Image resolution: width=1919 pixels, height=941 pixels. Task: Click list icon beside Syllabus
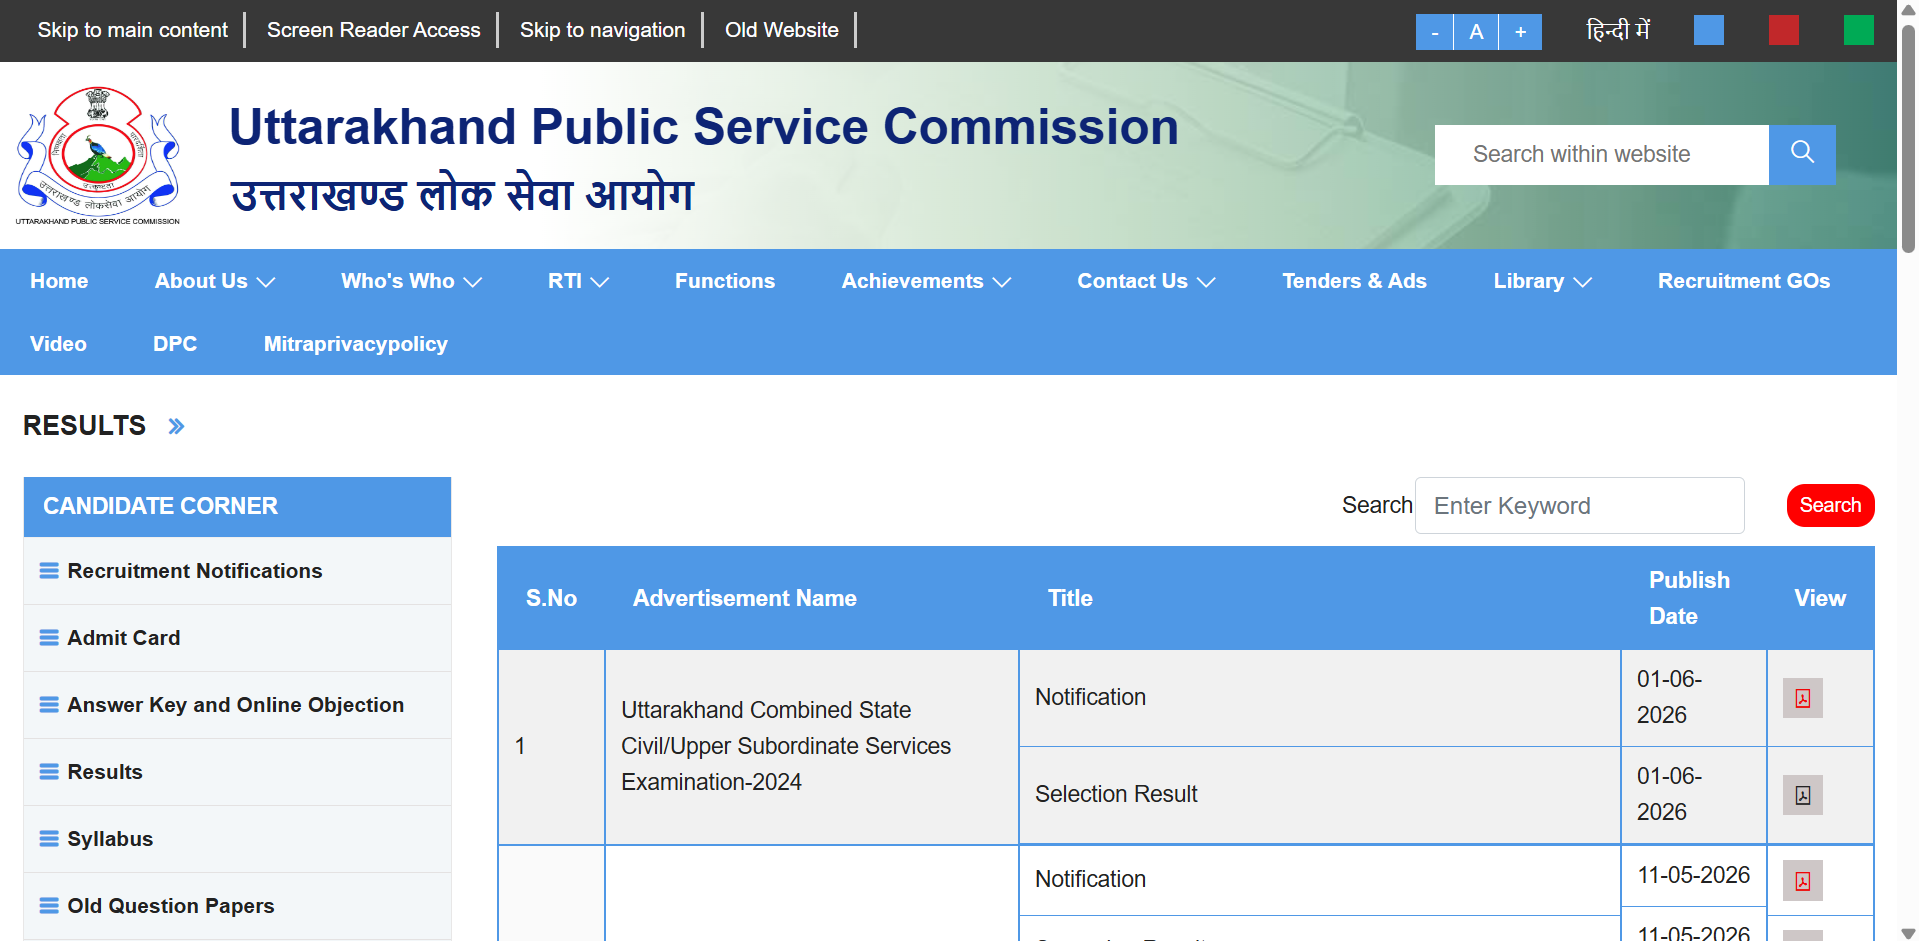point(49,839)
